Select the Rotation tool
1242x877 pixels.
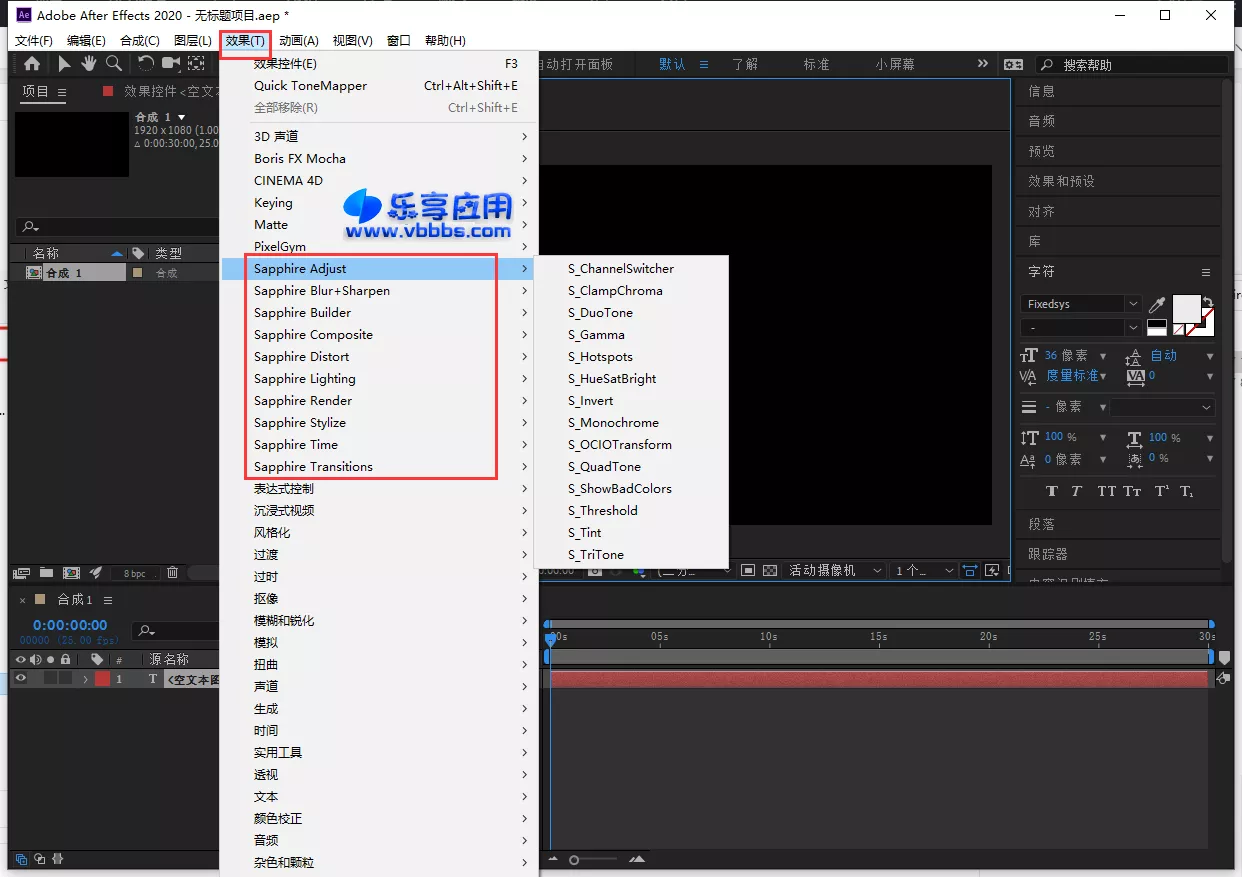pos(146,64)
